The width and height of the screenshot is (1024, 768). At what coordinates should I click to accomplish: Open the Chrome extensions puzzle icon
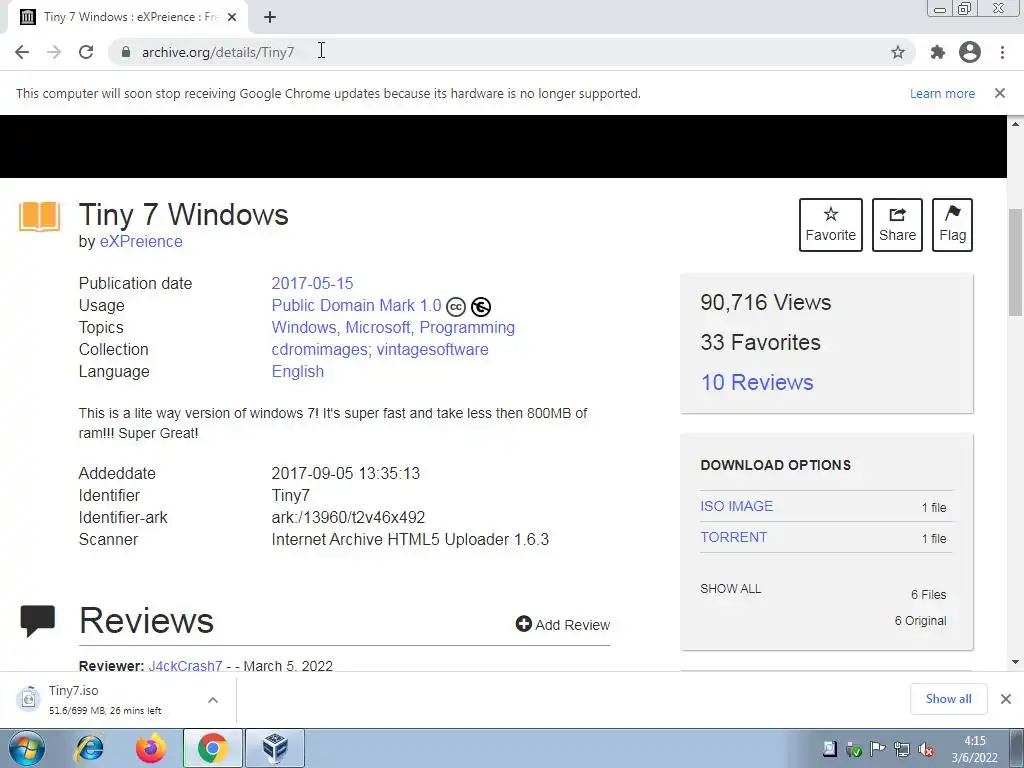938,52
